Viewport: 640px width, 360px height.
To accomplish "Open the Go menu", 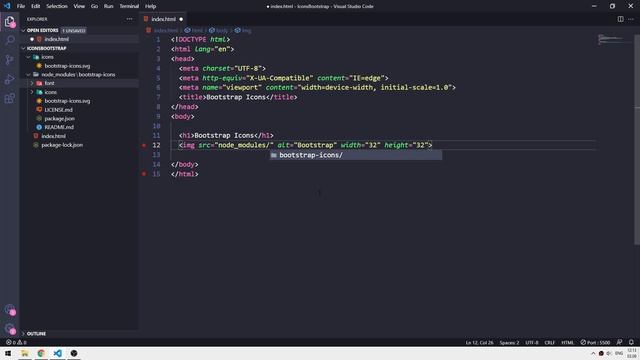I will (x=94, y=6).
